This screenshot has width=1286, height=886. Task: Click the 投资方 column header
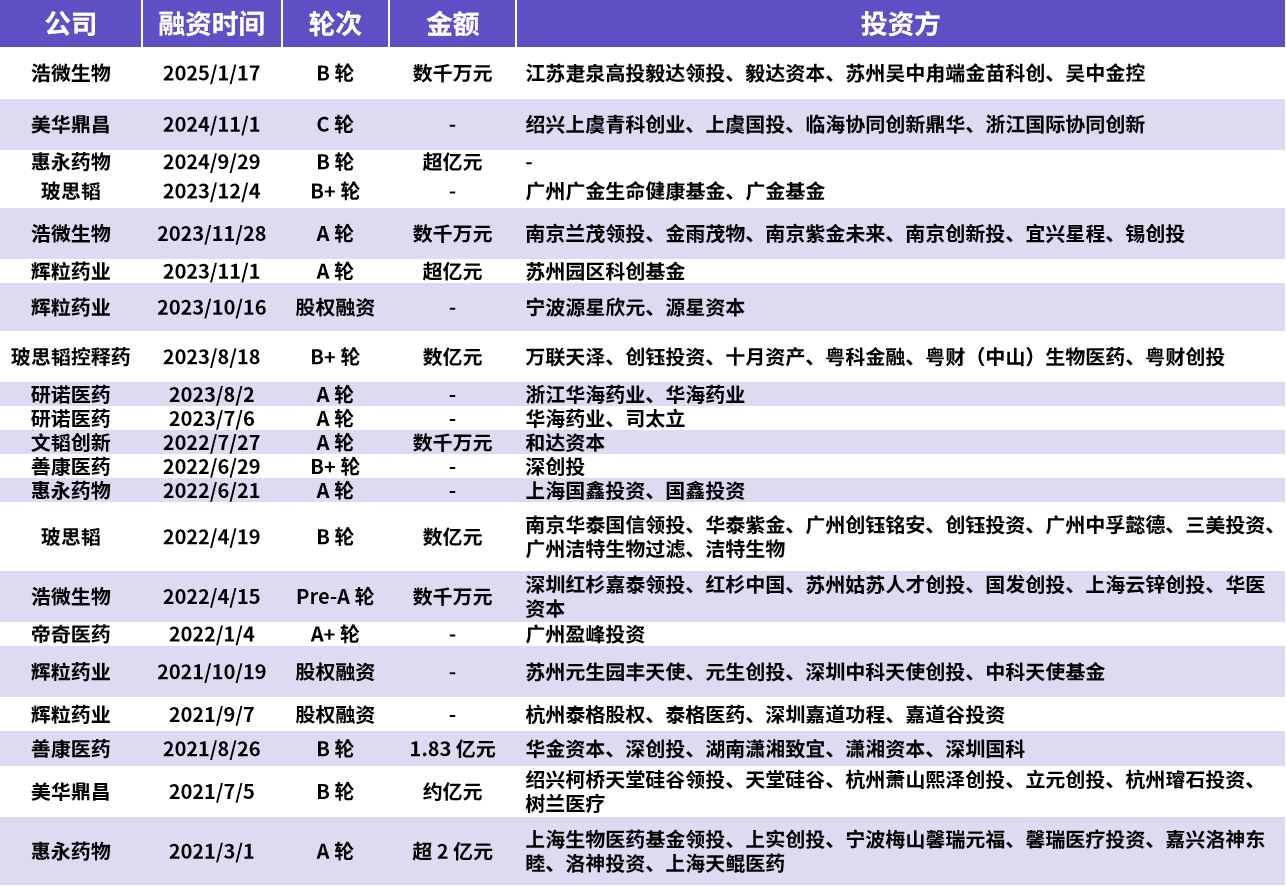click(x=900, y=24)
